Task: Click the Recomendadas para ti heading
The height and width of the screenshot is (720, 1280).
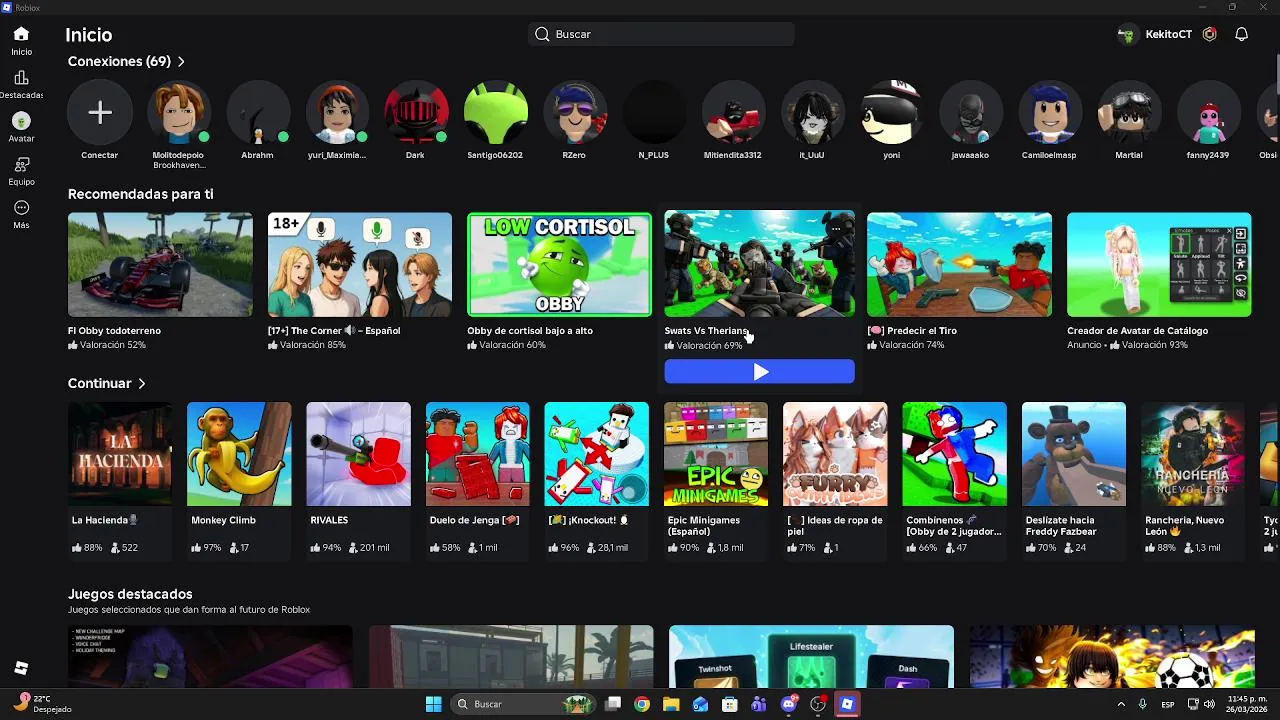Action: point(140,194)
